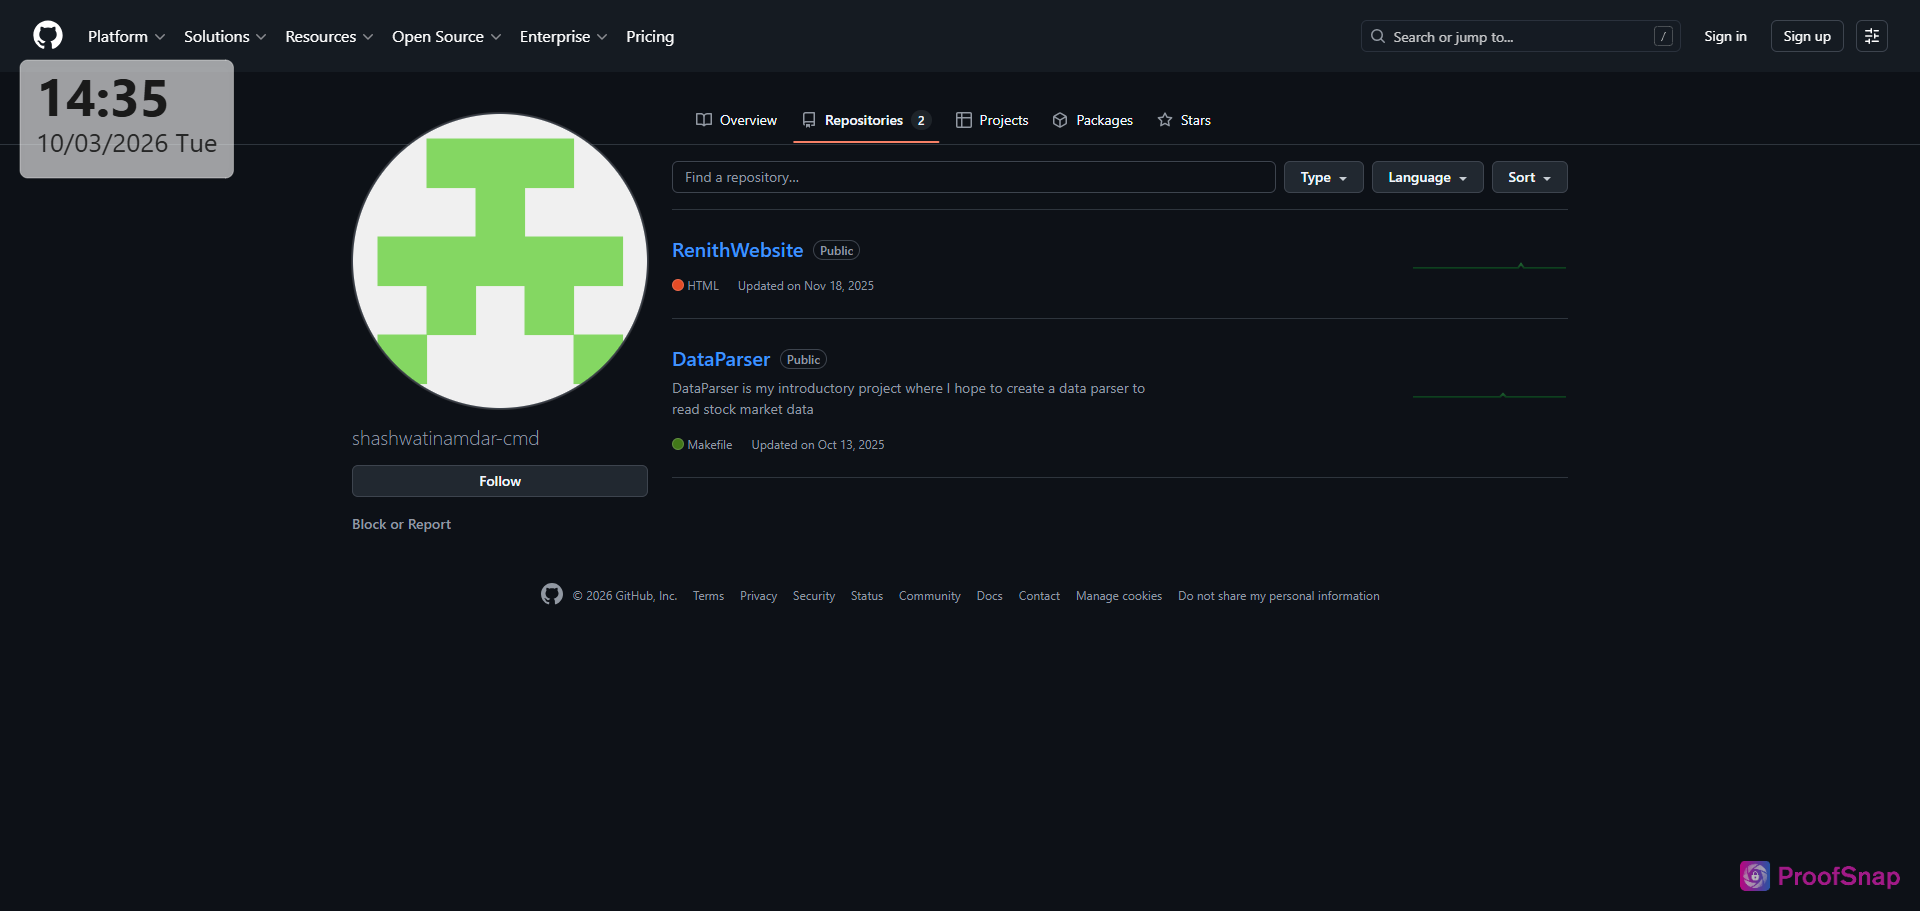Open the Packages tab
1920x911 pixels.
[x=1093, y=120]
